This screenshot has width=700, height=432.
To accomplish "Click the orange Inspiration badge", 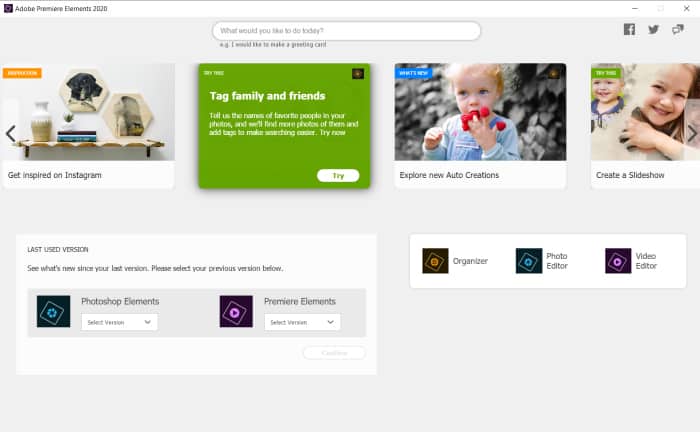I will pos(22,73).
